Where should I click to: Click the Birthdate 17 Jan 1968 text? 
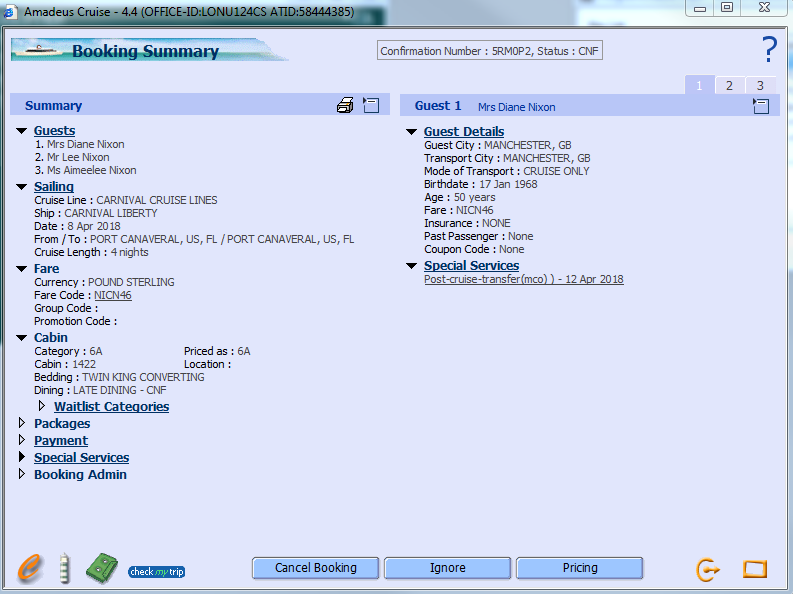click(480, 185)
